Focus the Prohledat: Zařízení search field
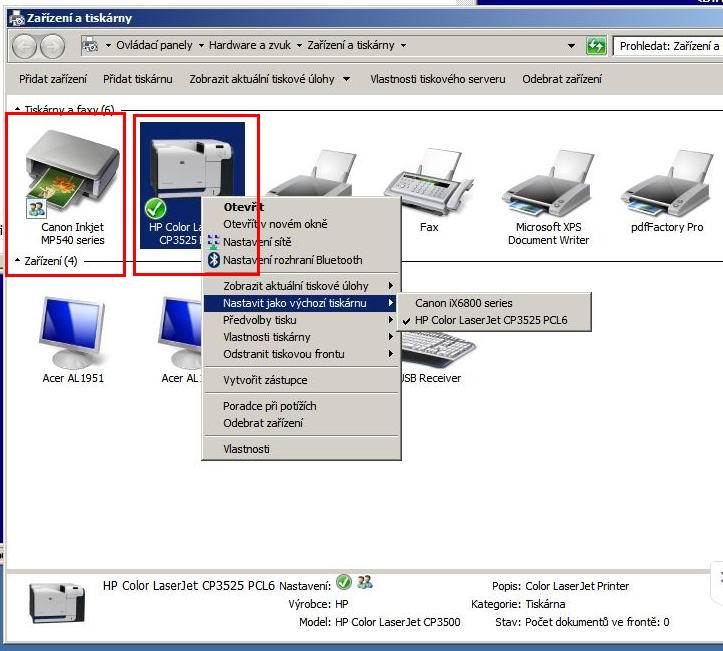The image size is (723, 651). click(x=668, y=46)
